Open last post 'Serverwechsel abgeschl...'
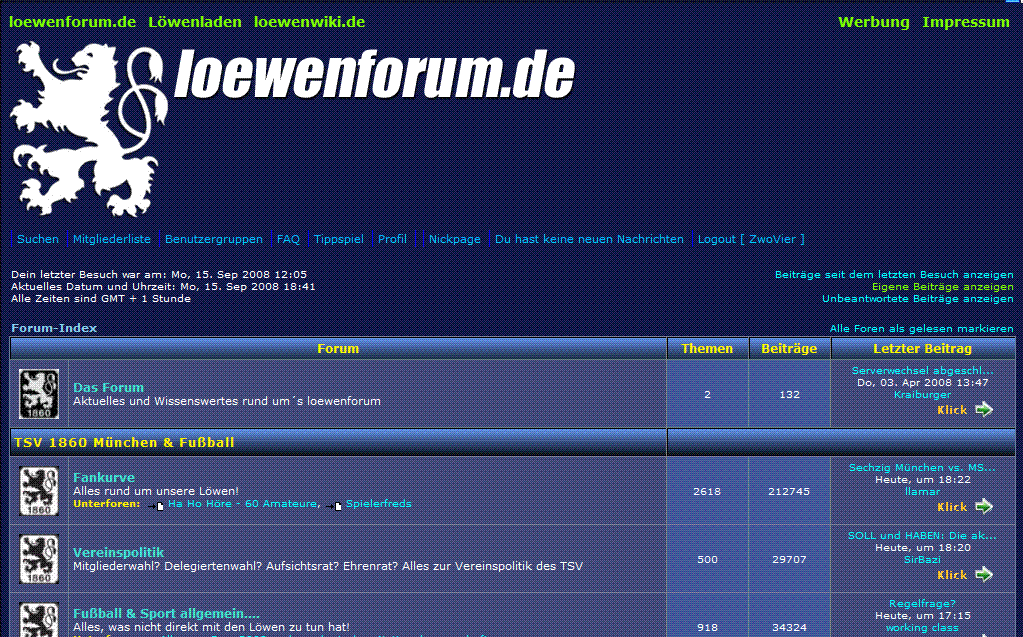The height and width of the screenshot is (637, 1023). 923,371
